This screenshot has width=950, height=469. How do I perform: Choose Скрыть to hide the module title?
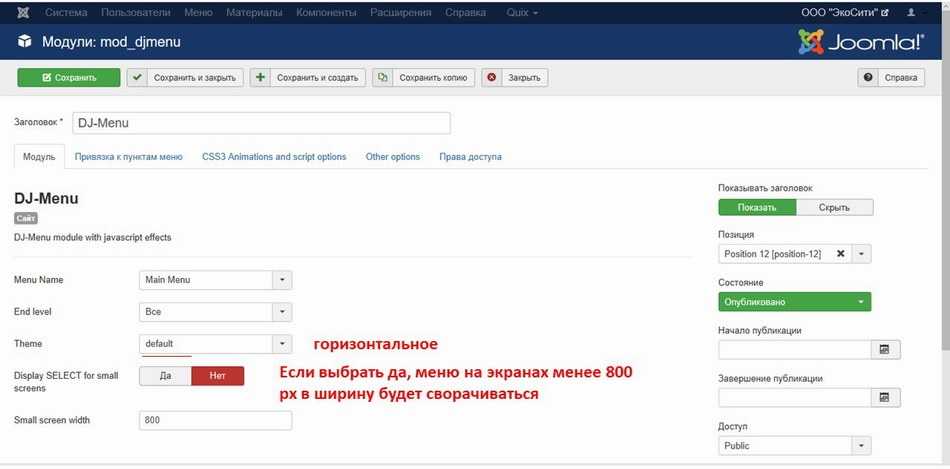coord(834,207)
